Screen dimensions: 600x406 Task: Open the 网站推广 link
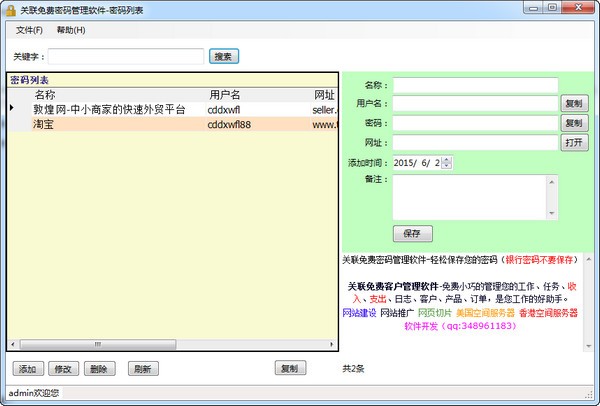click(397, 313)
